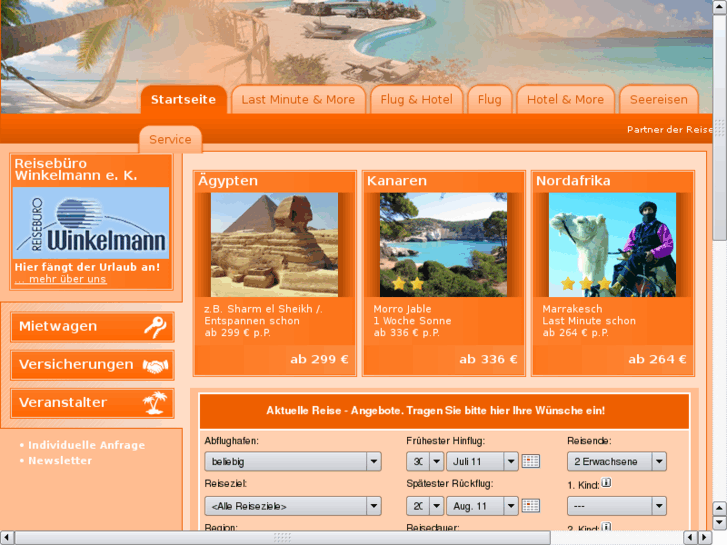The height and width of the screenshot is (545, 727).
Task: Open the 'Juli 11' month dropdown
Action: tap(482, 462)
